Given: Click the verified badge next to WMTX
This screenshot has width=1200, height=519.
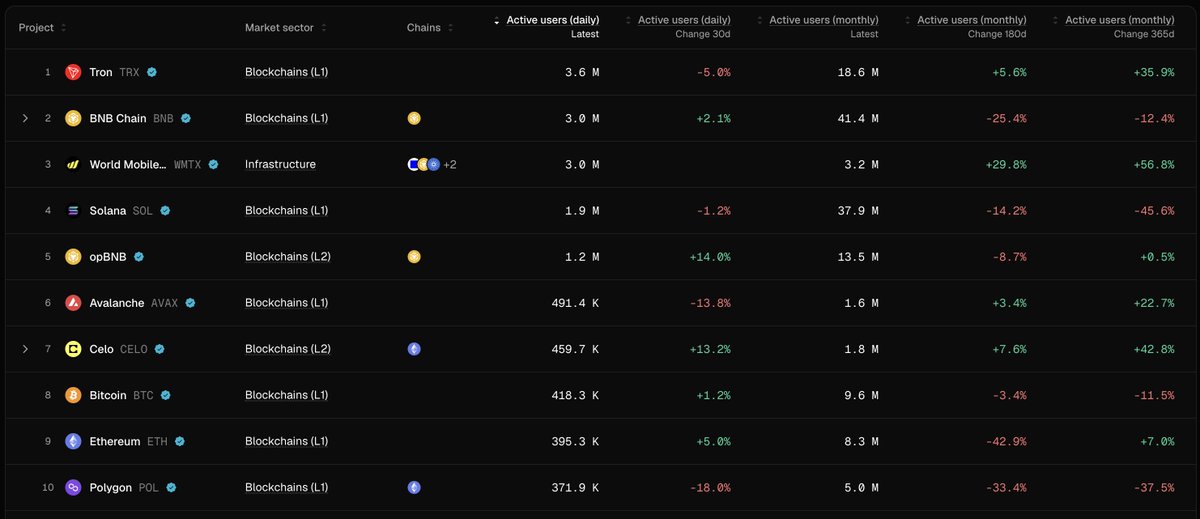Looking at the screenshot, I should pos(213,164).
